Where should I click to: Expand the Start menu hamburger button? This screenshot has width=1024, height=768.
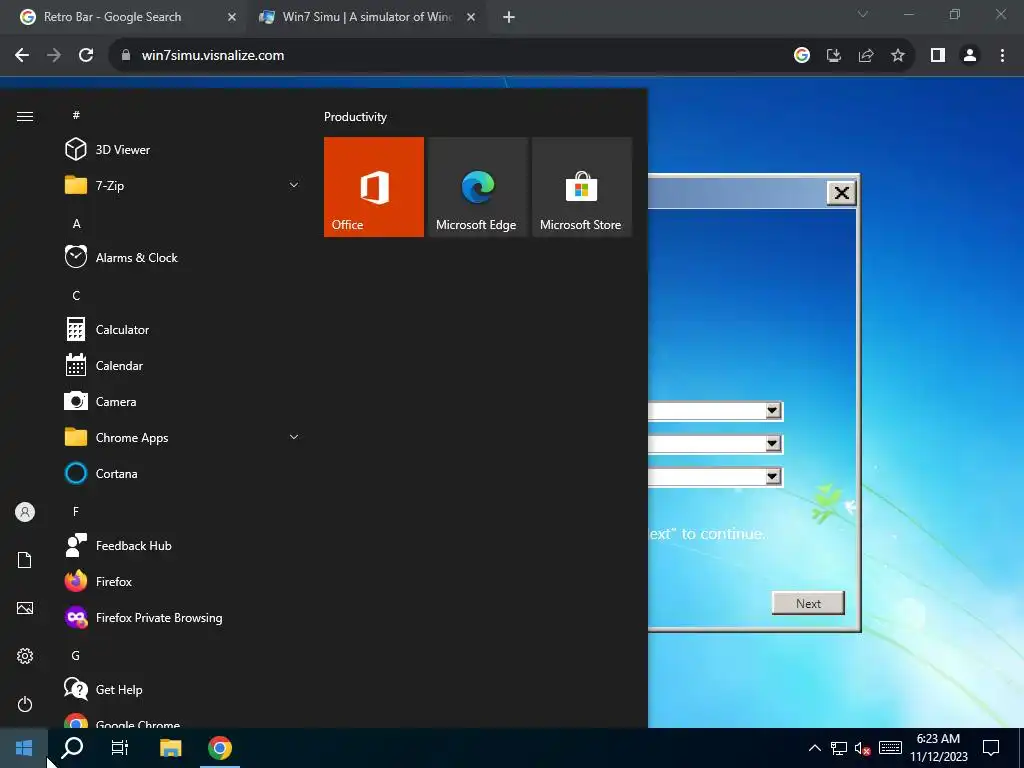(25, 117)
